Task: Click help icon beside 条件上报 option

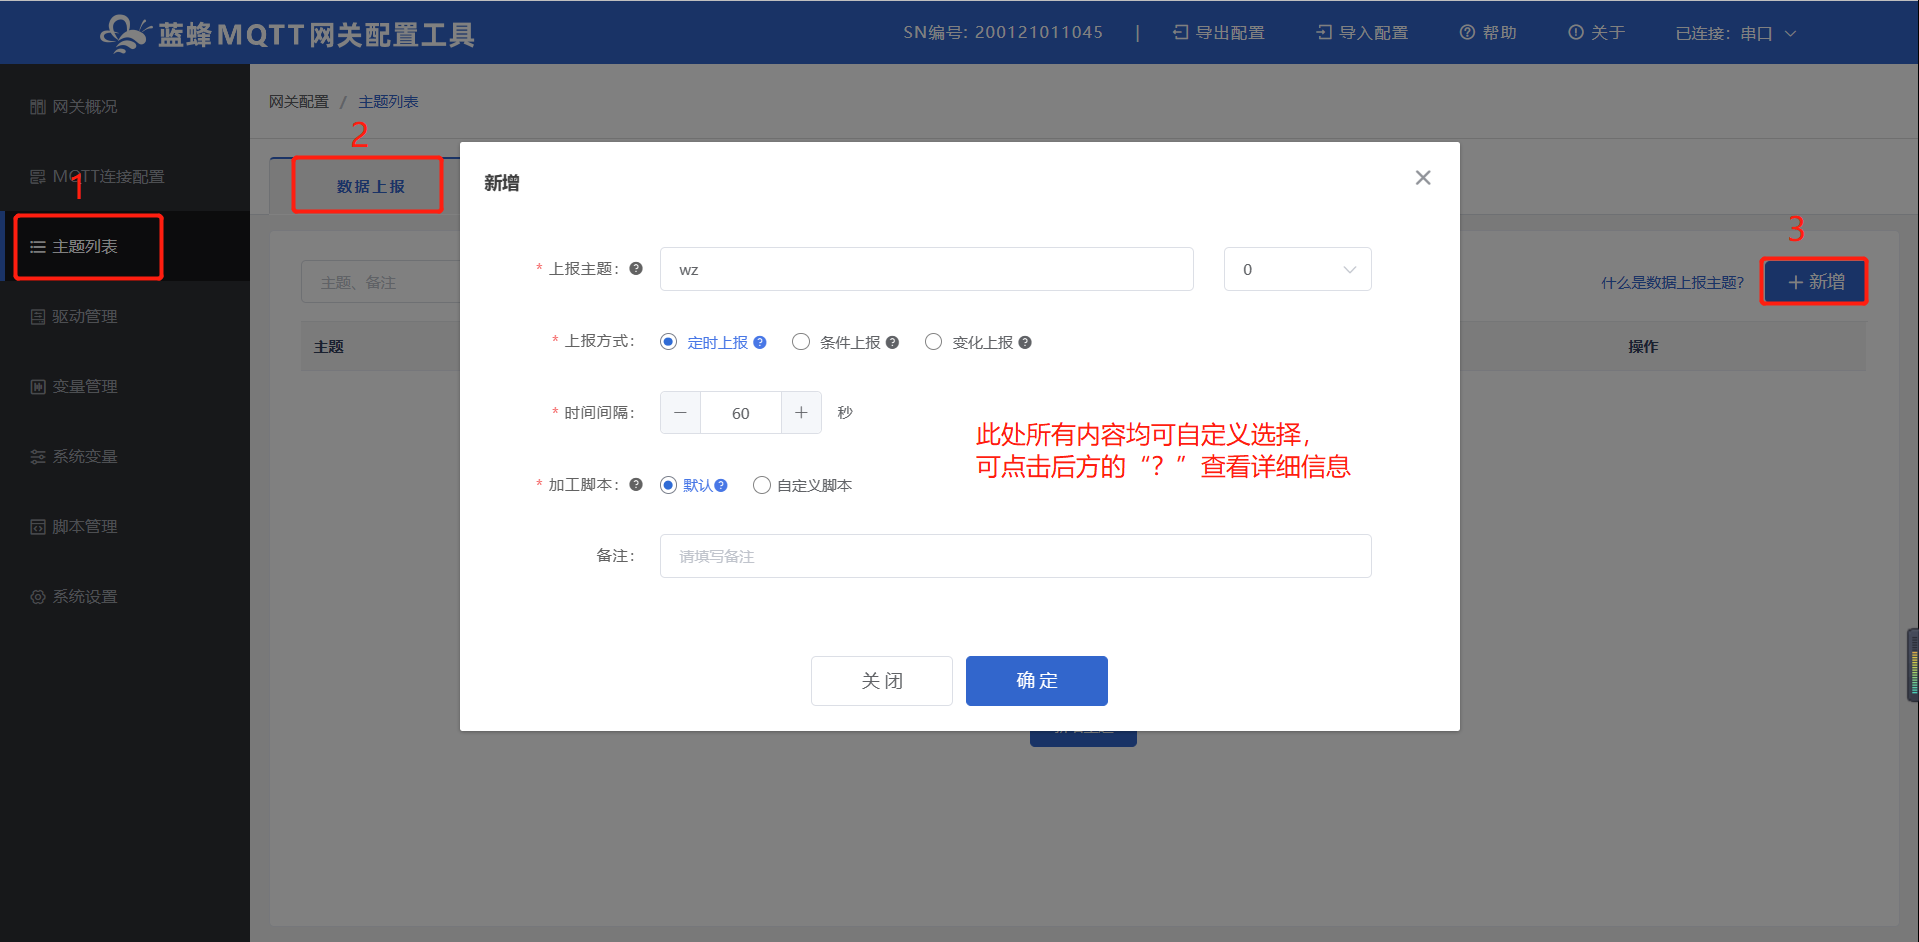Action: (x=892, y=342)
